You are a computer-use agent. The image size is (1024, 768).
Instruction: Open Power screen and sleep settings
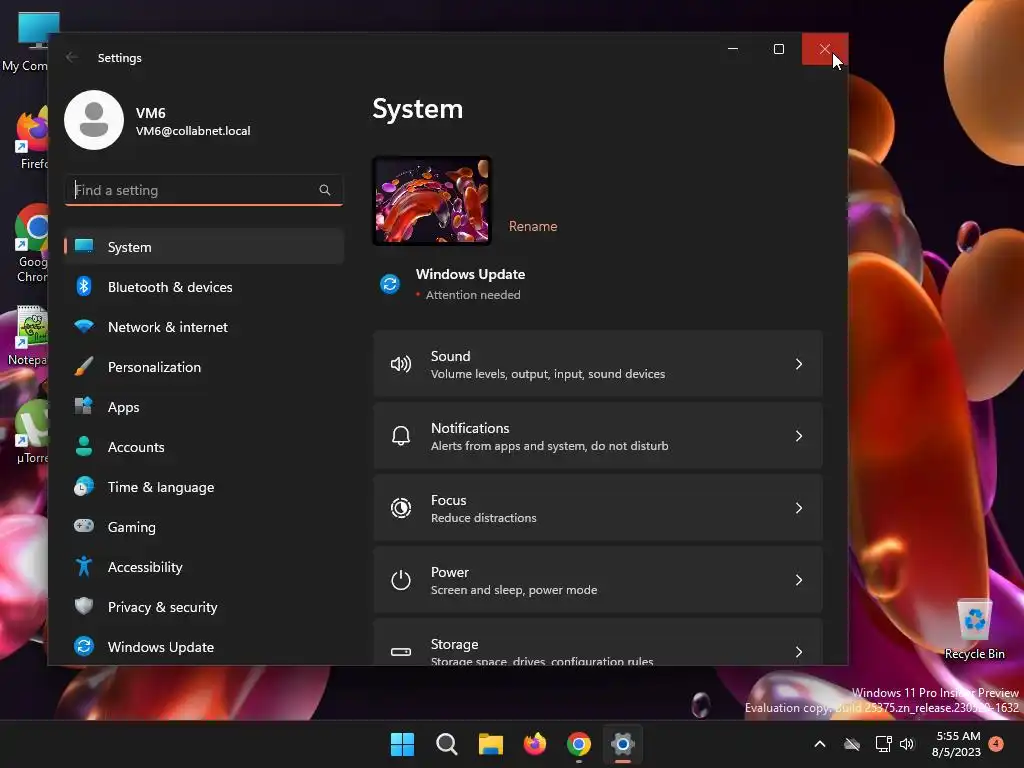598,580
